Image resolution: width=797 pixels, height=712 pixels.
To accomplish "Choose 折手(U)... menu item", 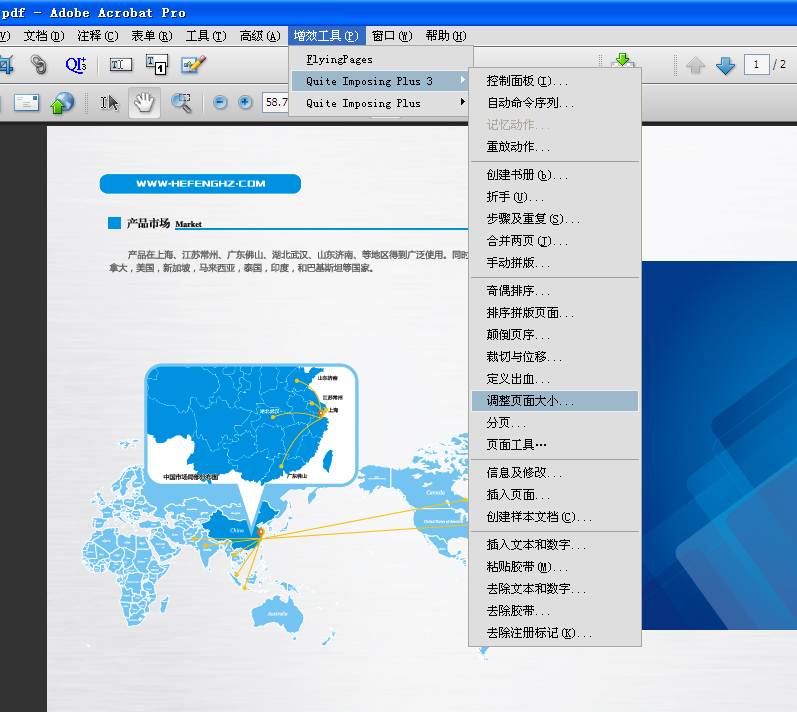I will 555,197.
